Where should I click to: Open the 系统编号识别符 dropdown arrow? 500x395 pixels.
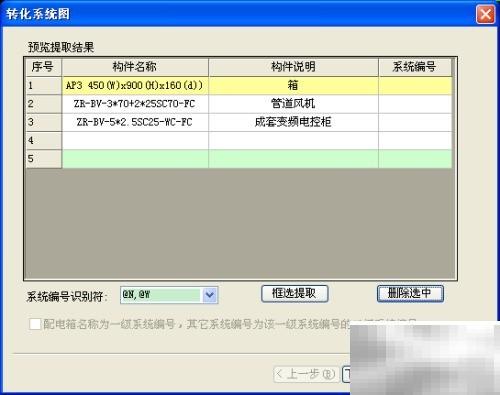coord(209,295)
